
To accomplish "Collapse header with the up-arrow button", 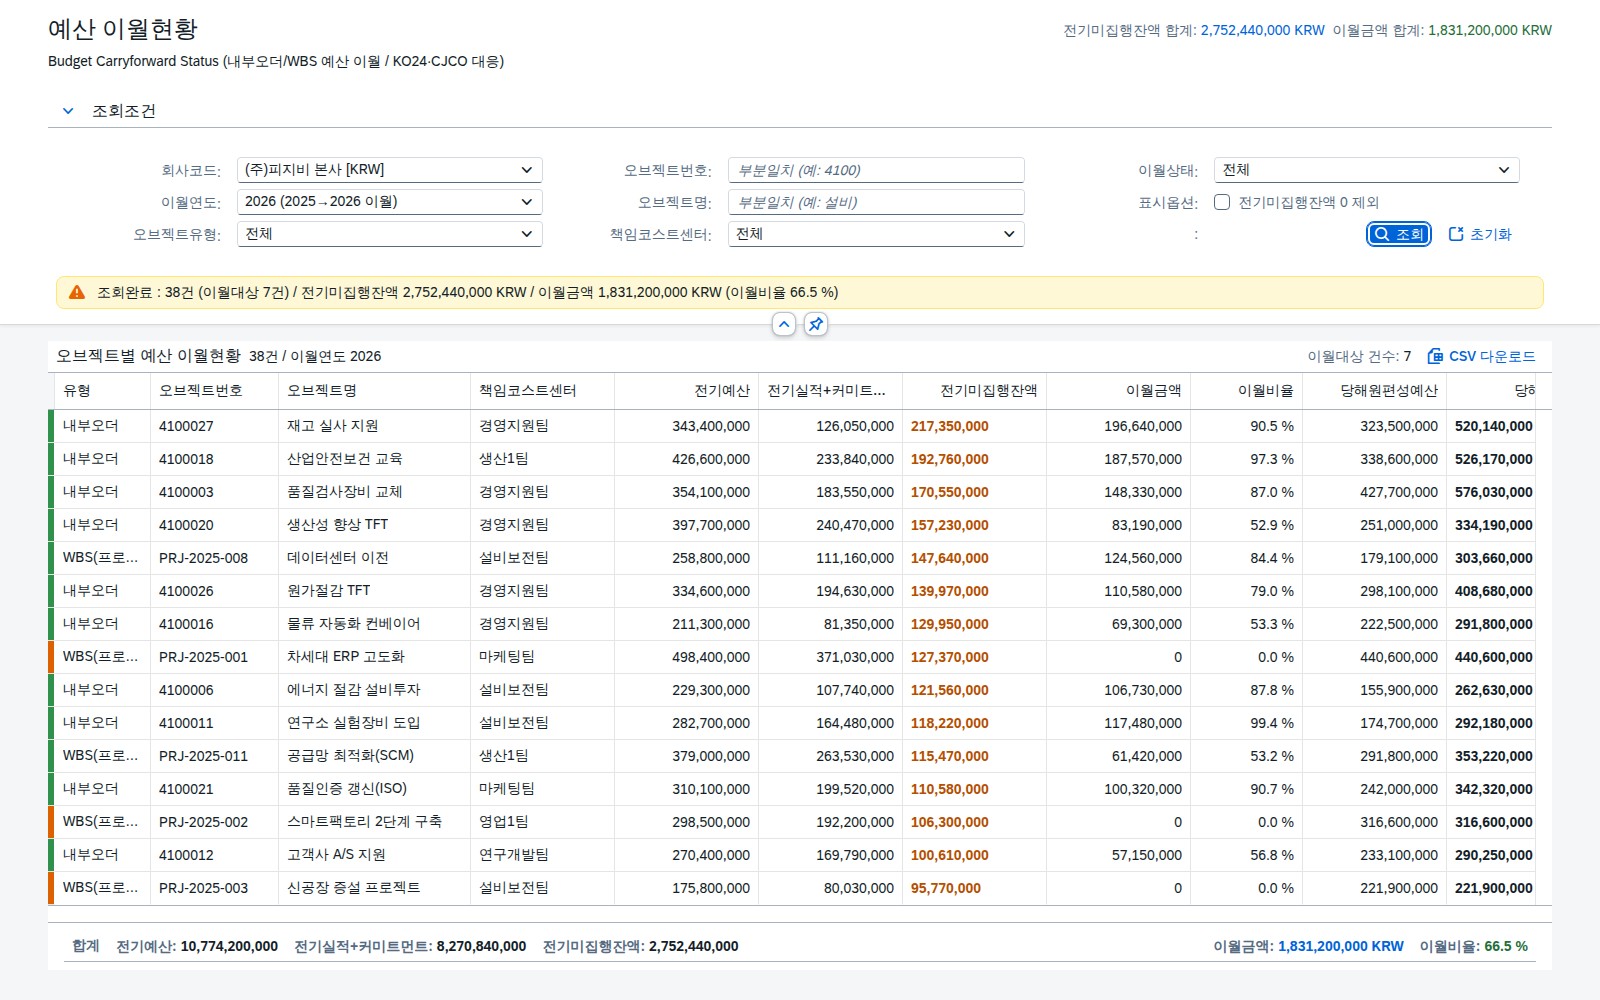I will tap(784, 324).
